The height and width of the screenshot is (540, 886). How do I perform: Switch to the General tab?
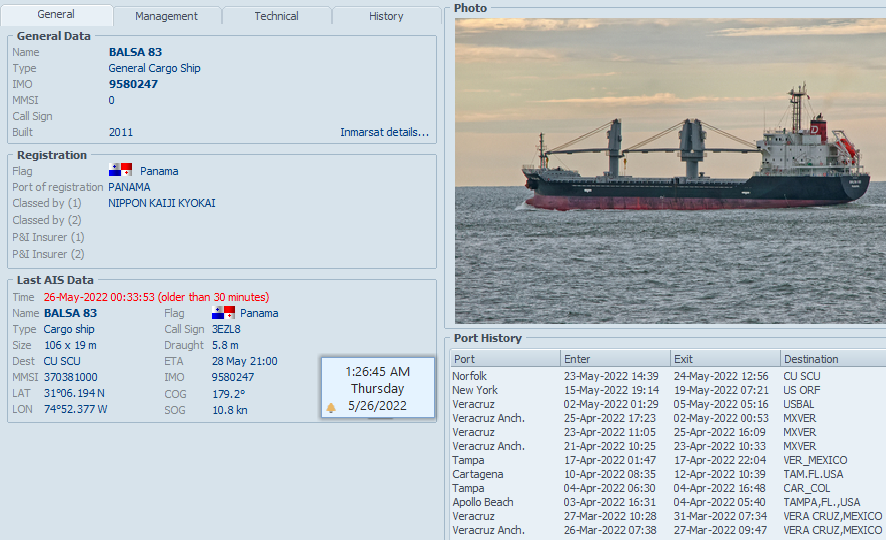click(x=56, y=15)
